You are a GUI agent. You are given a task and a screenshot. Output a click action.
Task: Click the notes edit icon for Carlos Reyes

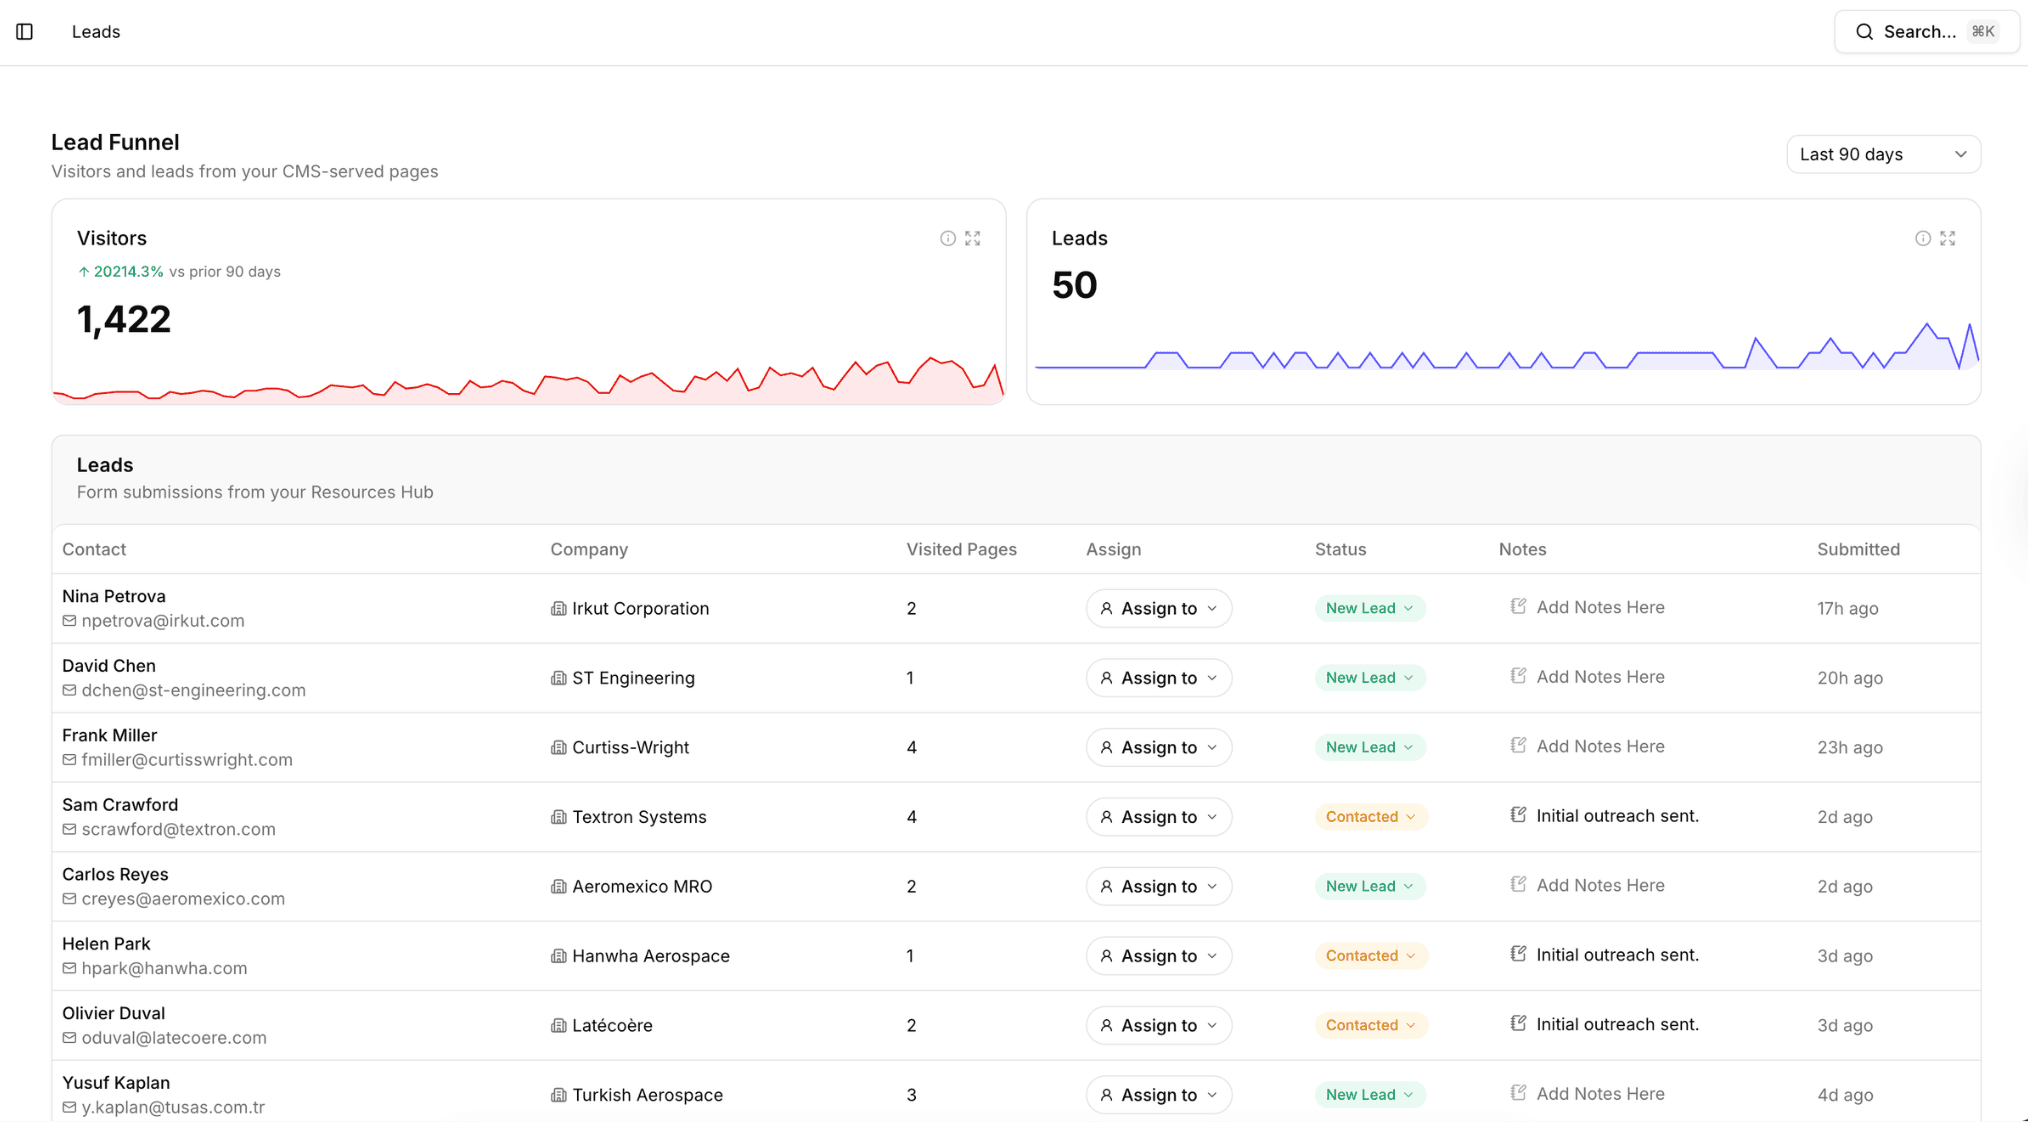pos(1518,884)
